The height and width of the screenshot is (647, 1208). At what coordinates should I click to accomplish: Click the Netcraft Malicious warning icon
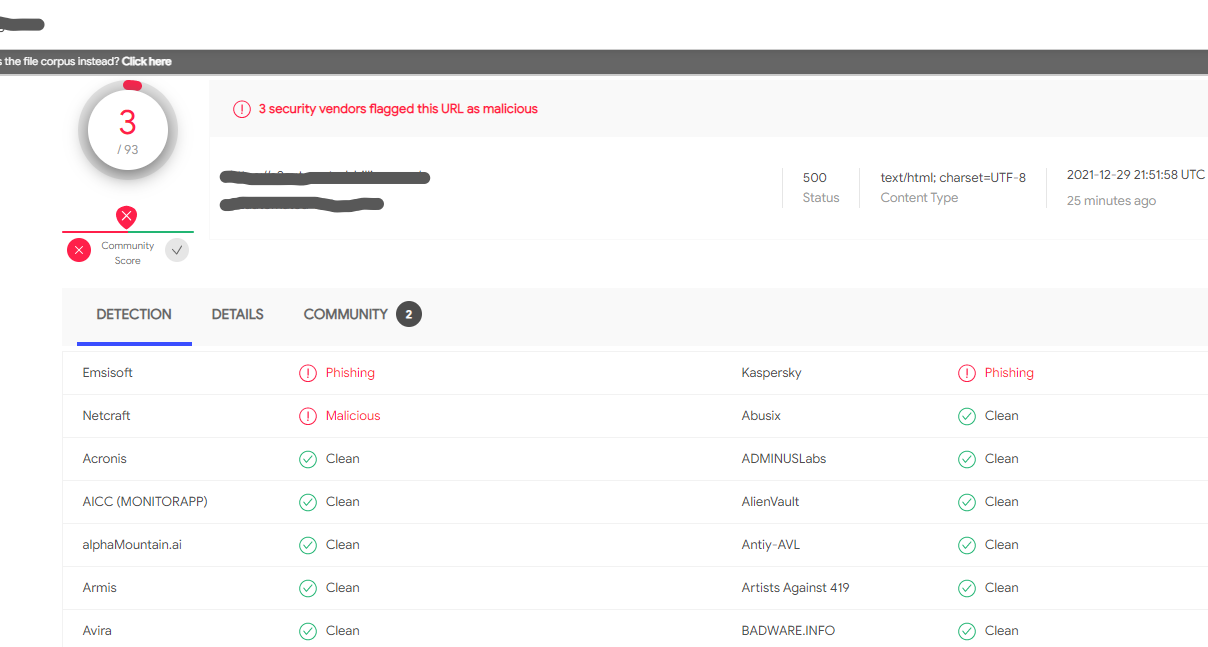308,416
